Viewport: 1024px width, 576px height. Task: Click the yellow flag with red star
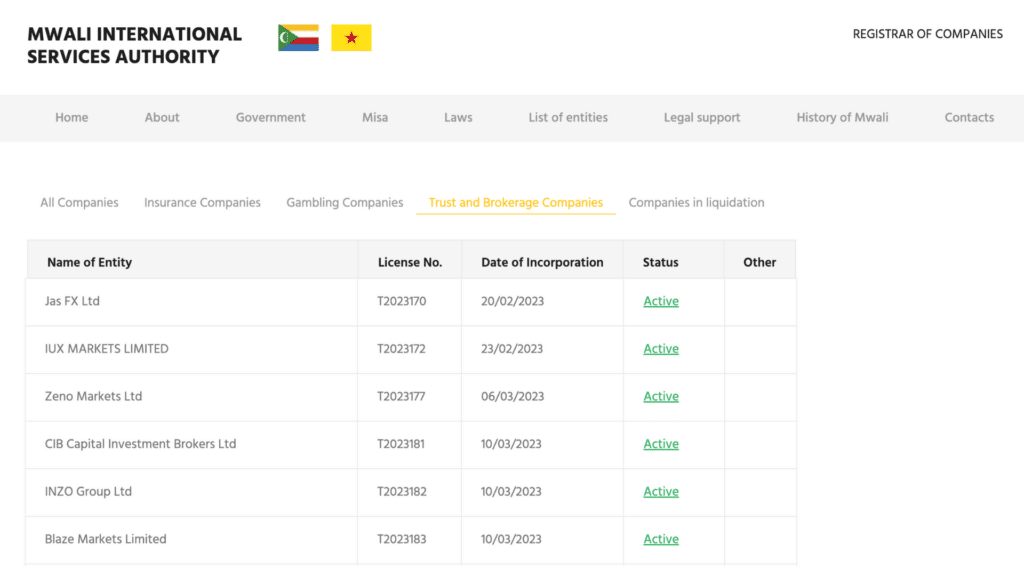(x=351, y=38)
